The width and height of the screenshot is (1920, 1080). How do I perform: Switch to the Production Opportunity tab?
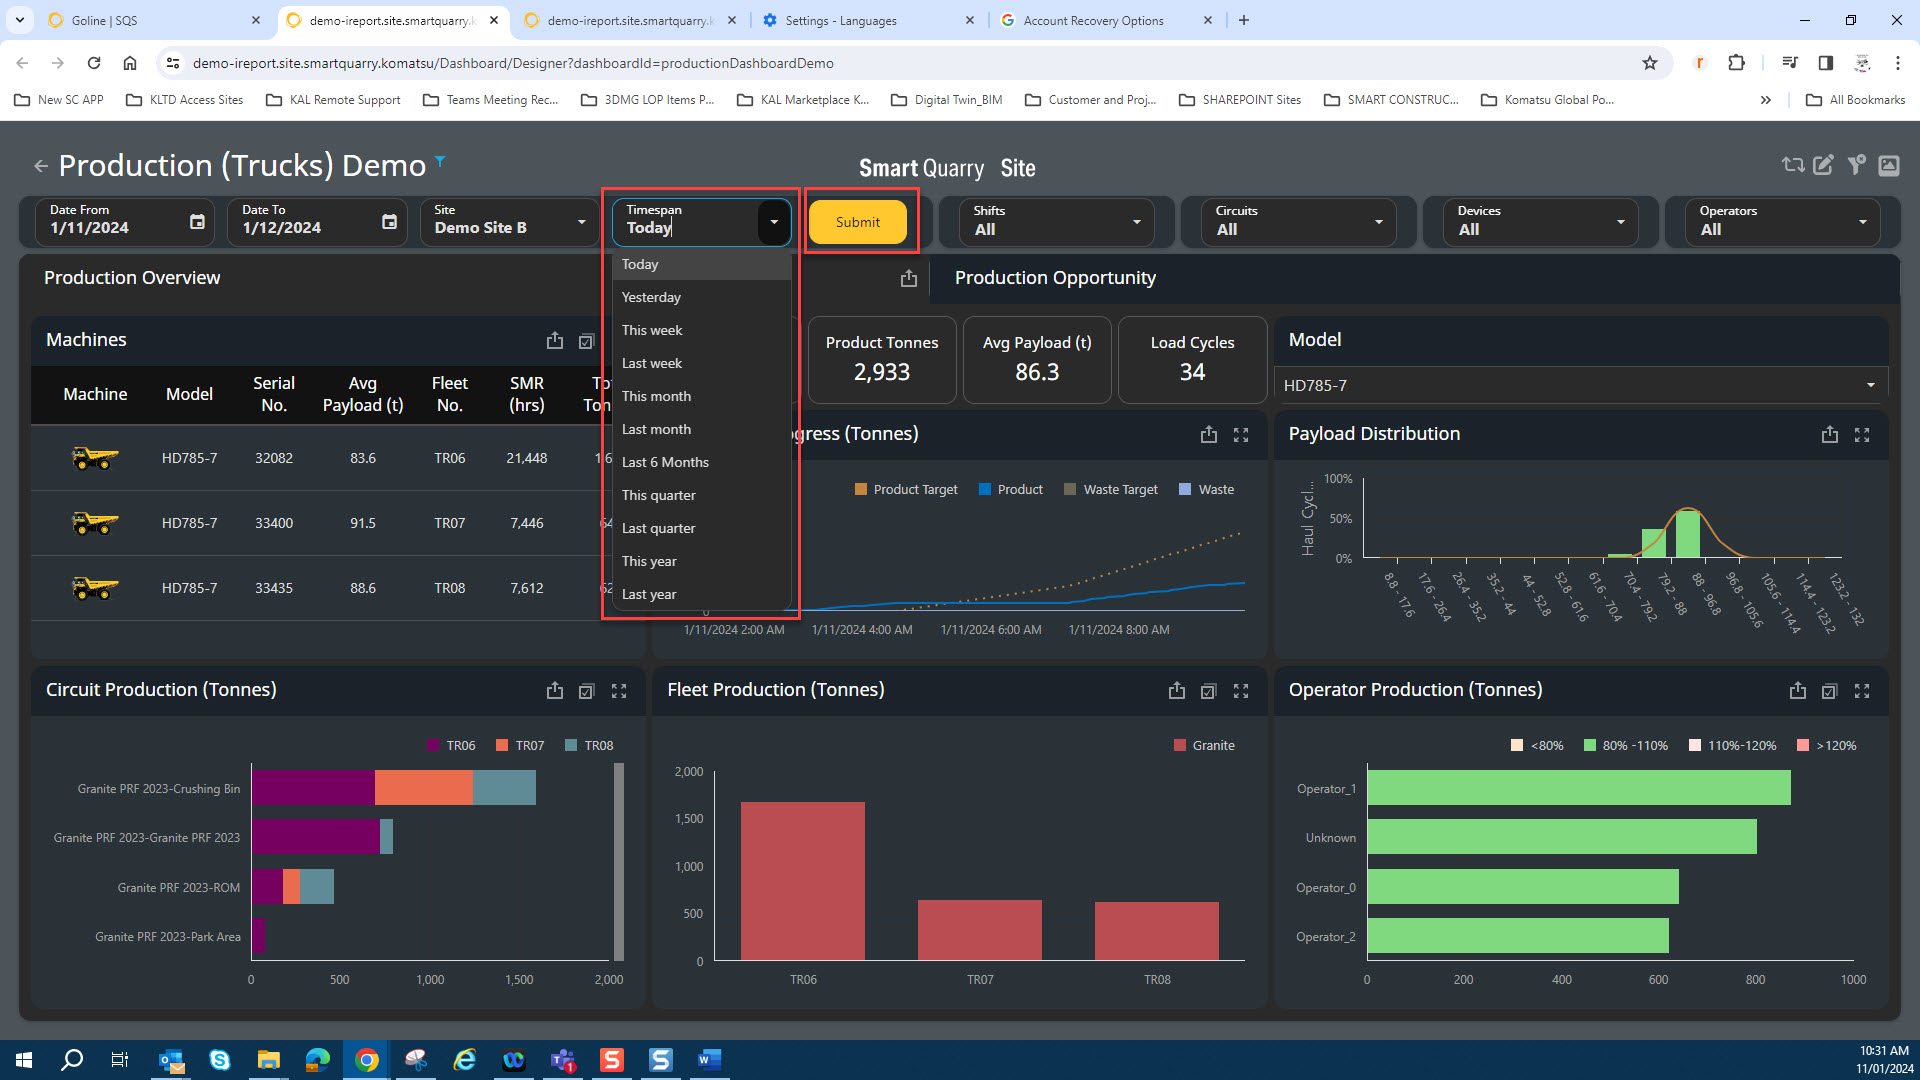1055,278
